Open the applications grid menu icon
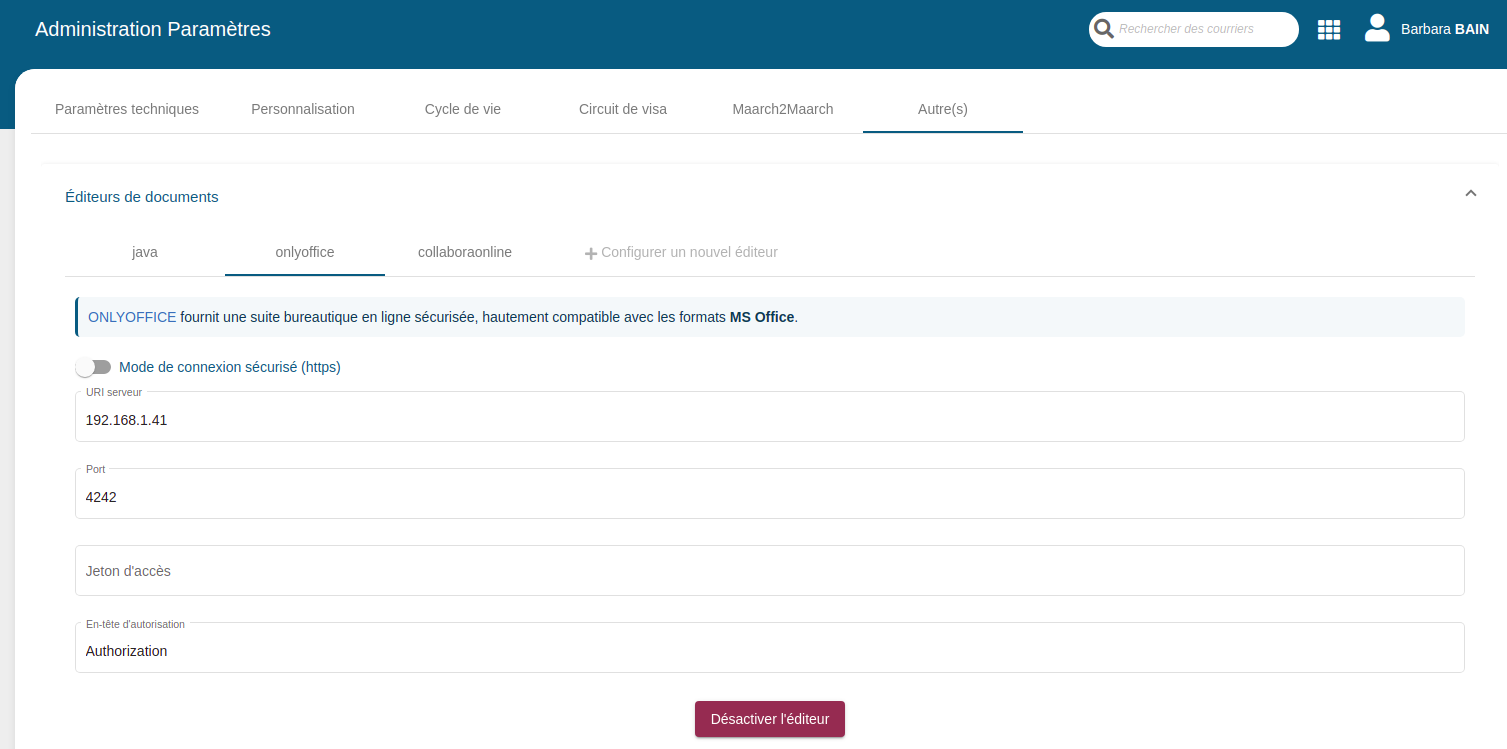Screen dimensions: 1507x749 coord(1329,30)
